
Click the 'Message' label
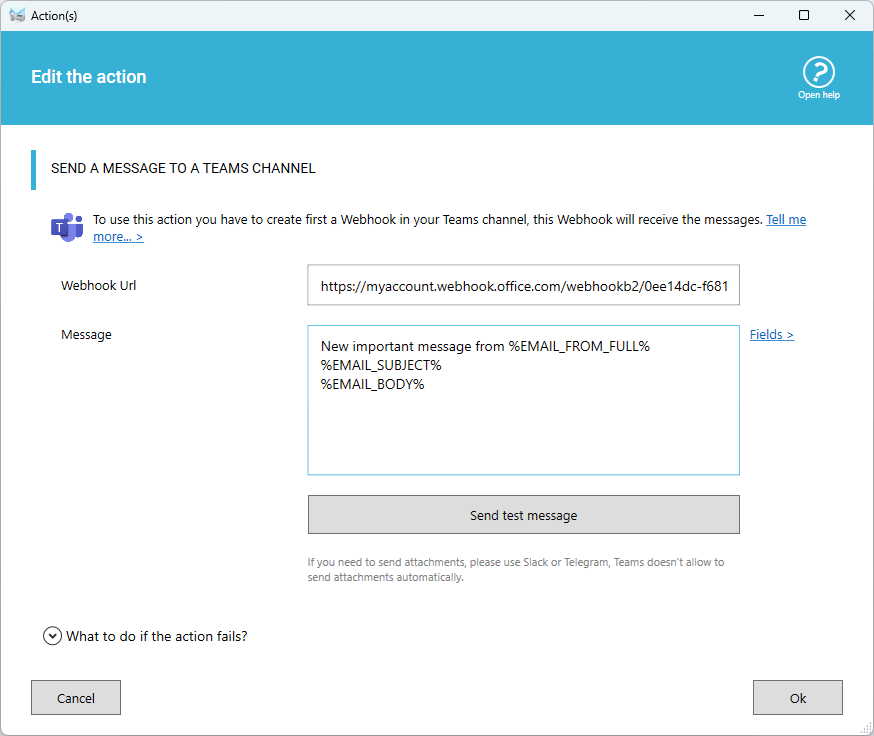click(86, 335)
